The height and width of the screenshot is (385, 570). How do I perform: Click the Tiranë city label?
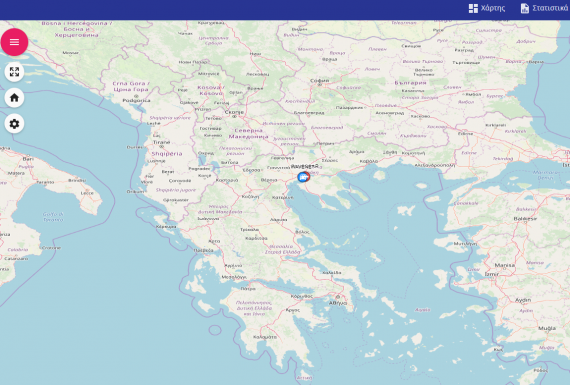tap(161, 142)
